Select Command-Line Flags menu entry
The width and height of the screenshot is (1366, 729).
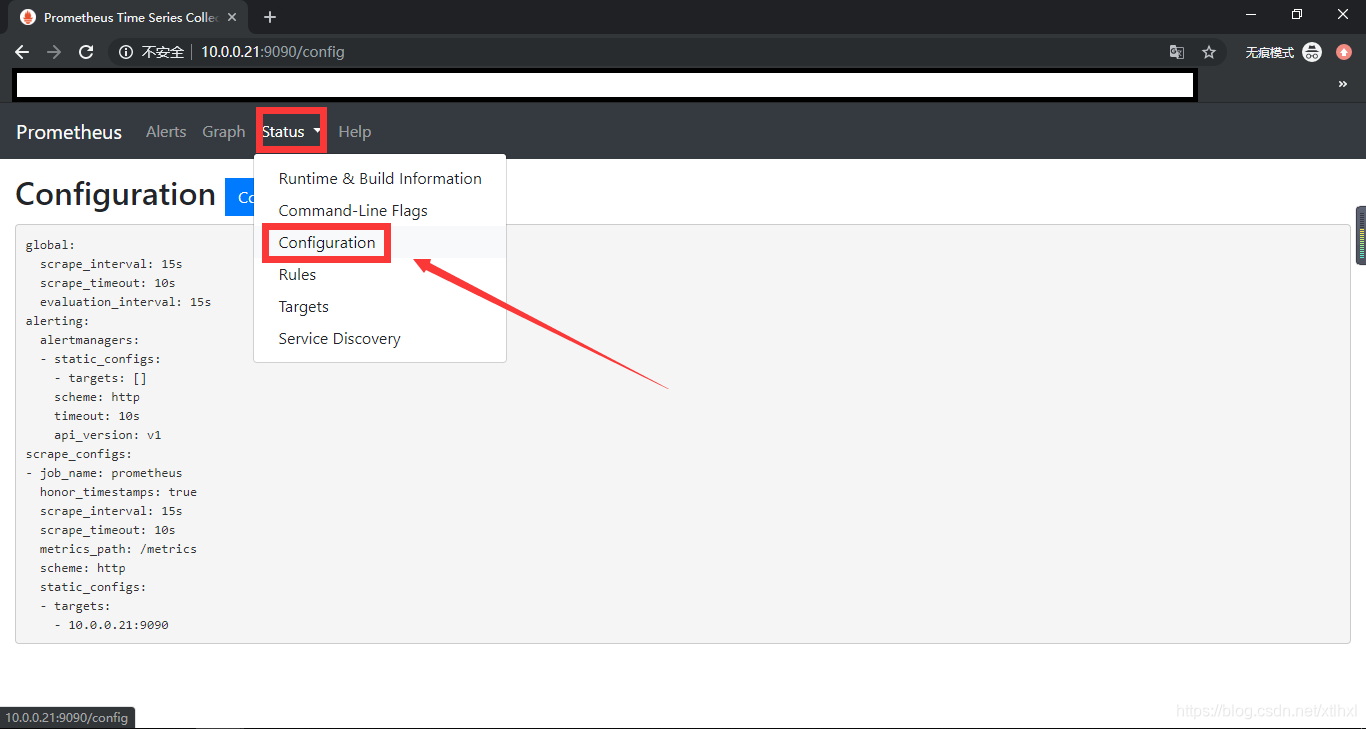pos(380,210)
